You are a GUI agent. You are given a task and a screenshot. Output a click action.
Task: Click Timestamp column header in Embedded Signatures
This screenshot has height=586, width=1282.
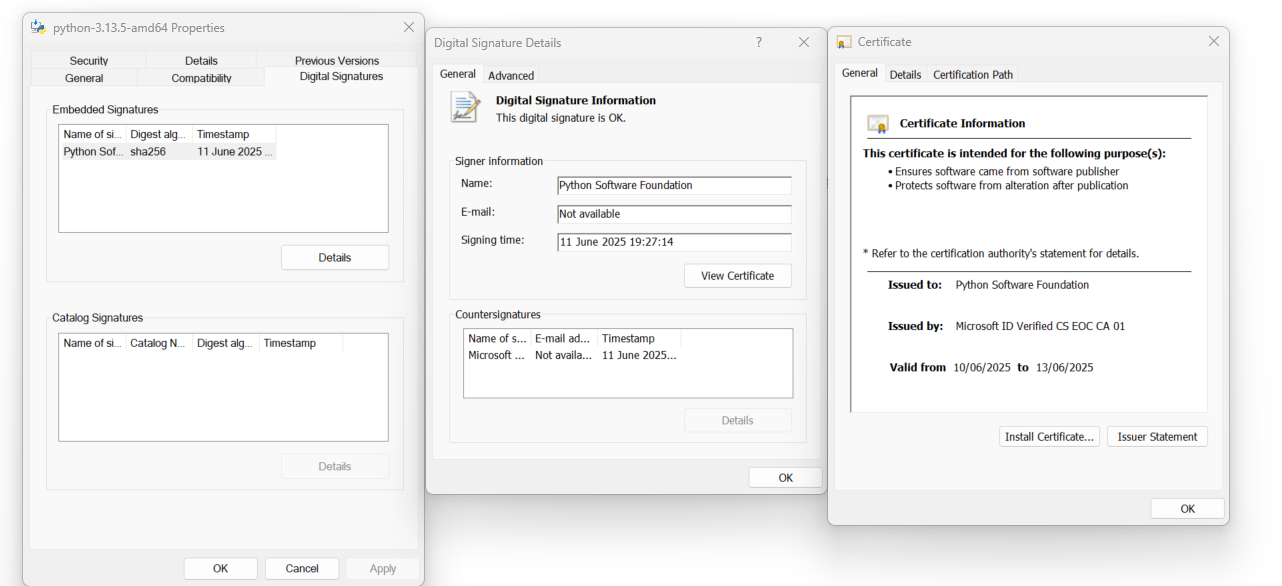(234, 134)
